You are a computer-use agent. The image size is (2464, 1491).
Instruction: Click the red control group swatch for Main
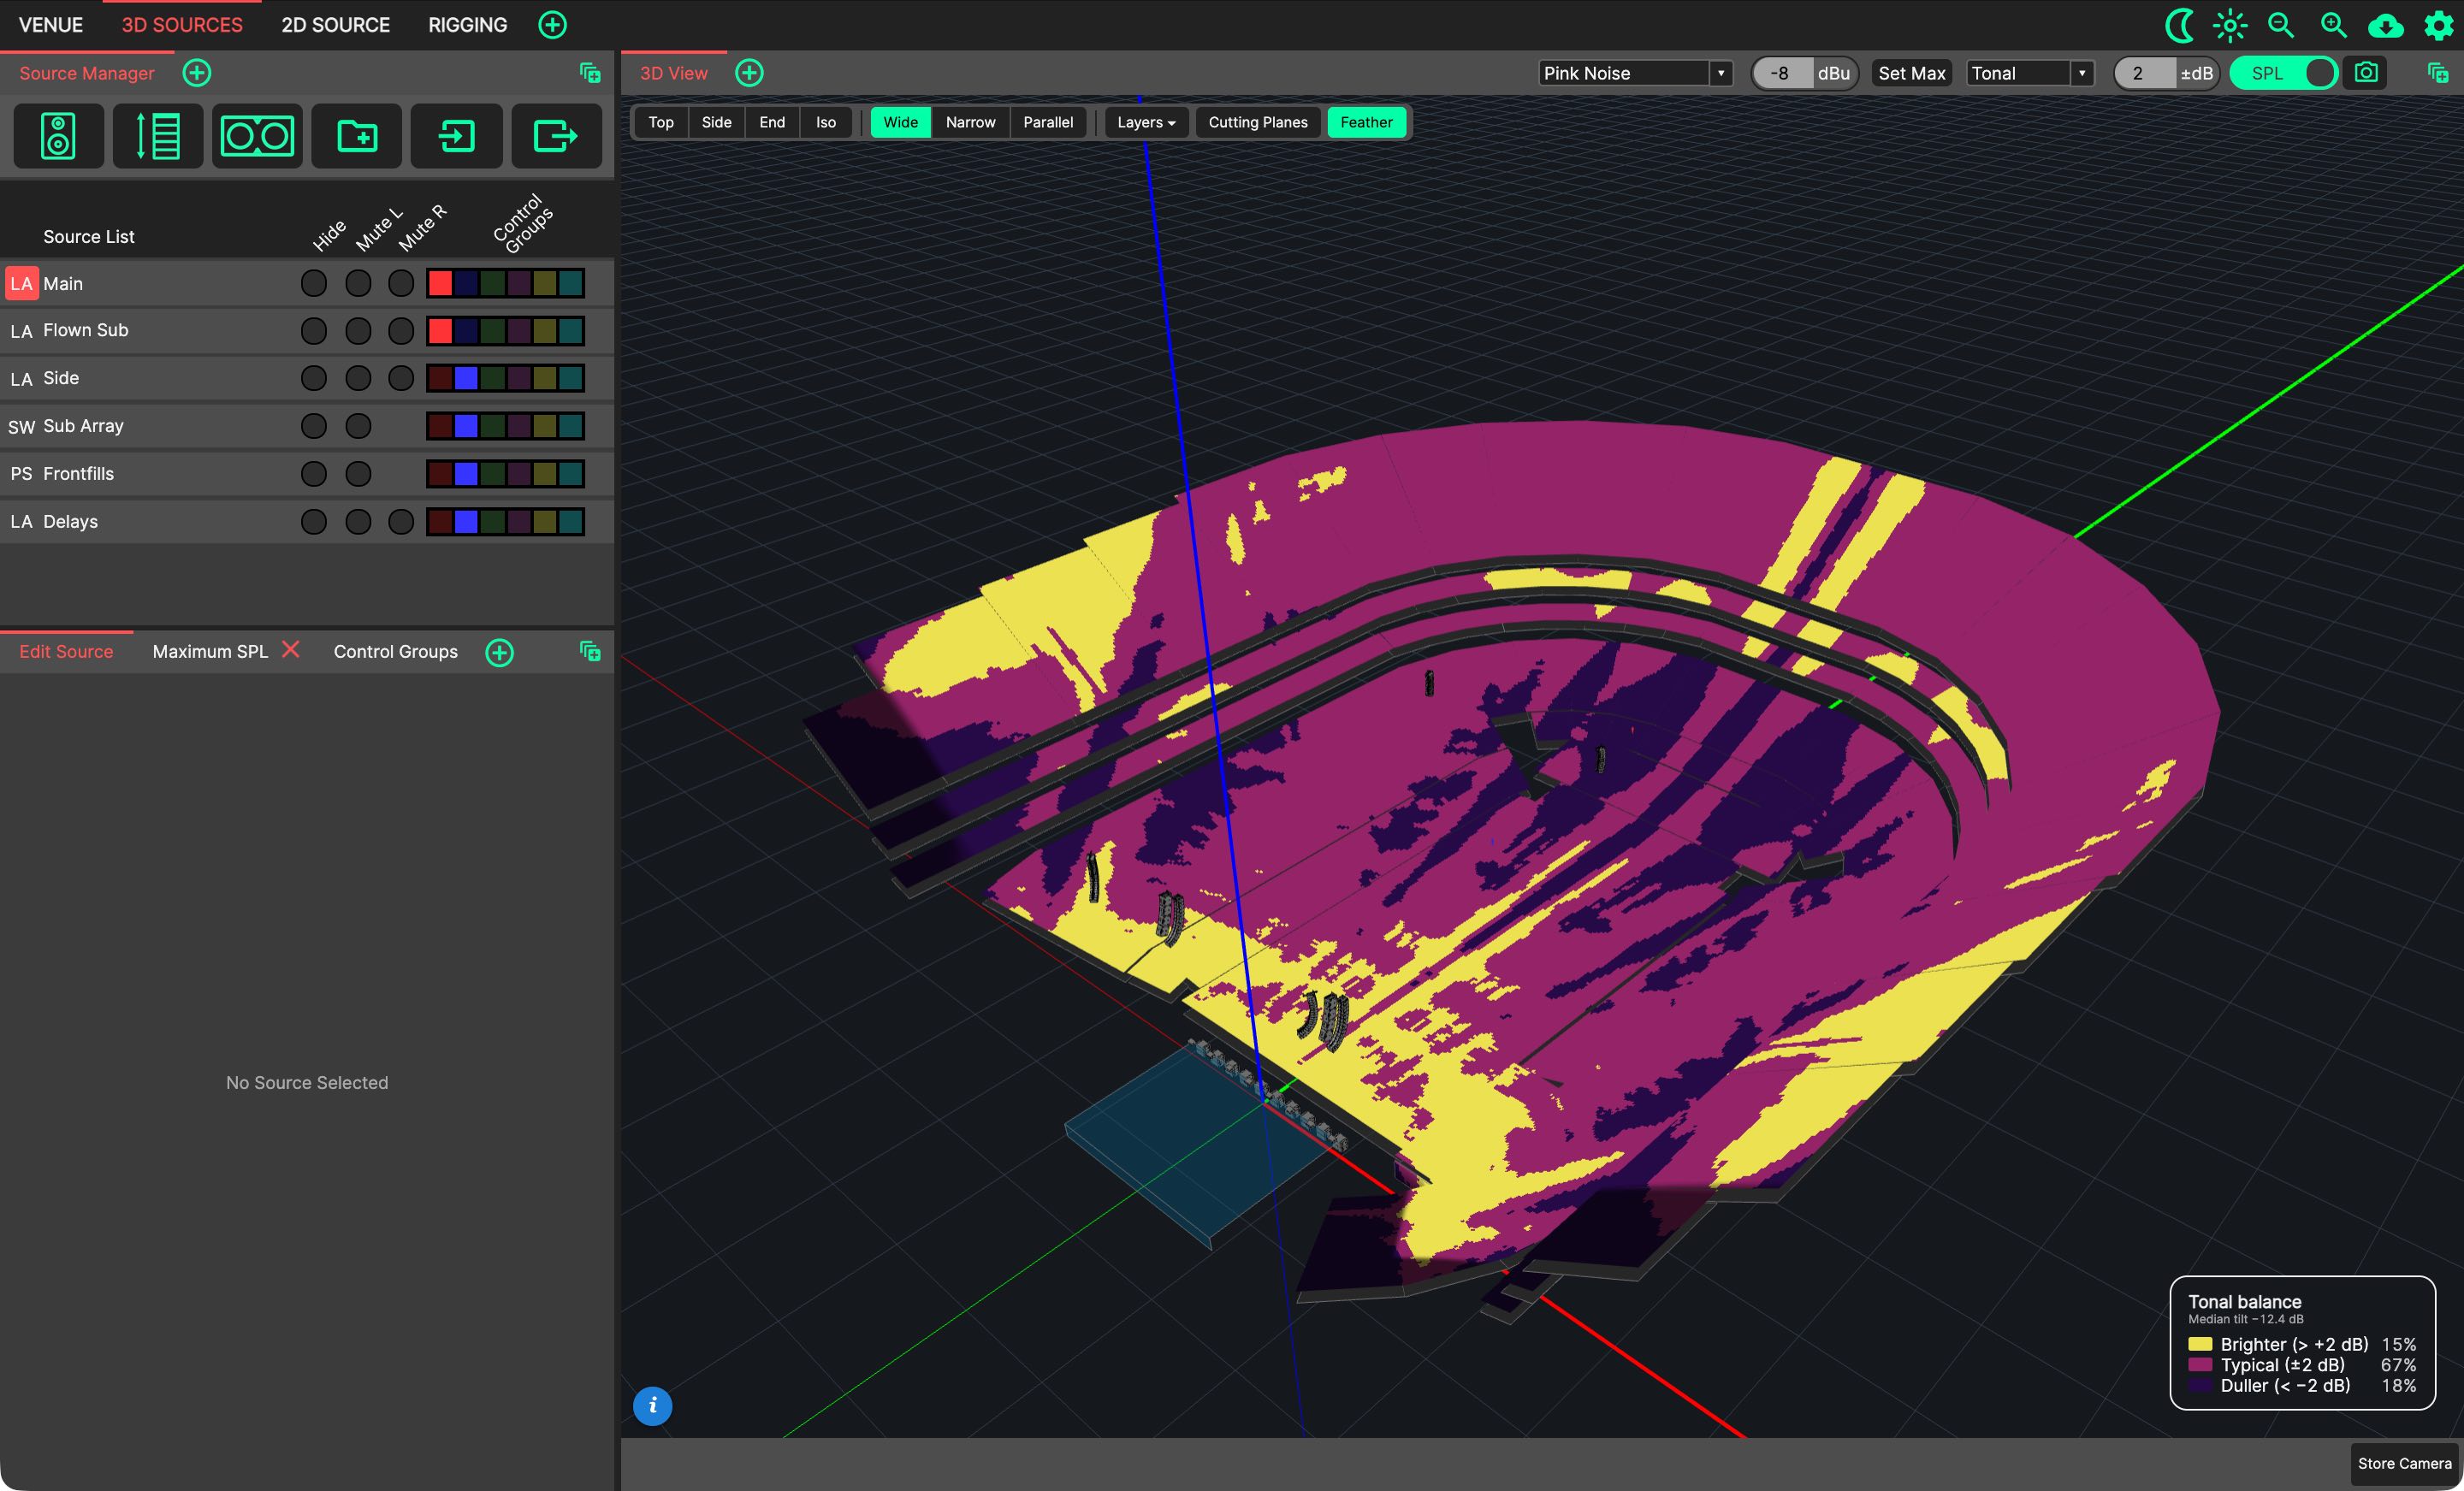pyautogui.click(x=440, y=283)
